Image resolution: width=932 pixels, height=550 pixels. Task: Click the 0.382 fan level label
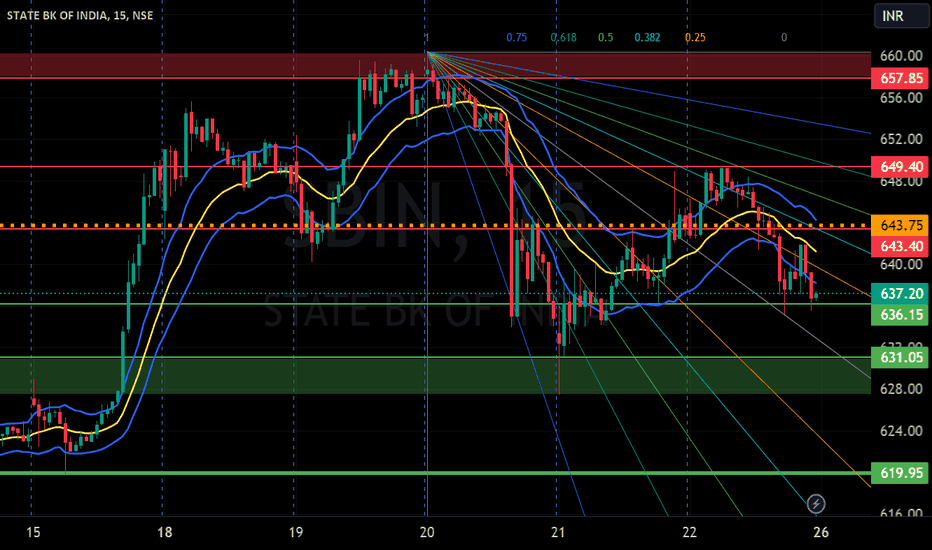[647, 37]
